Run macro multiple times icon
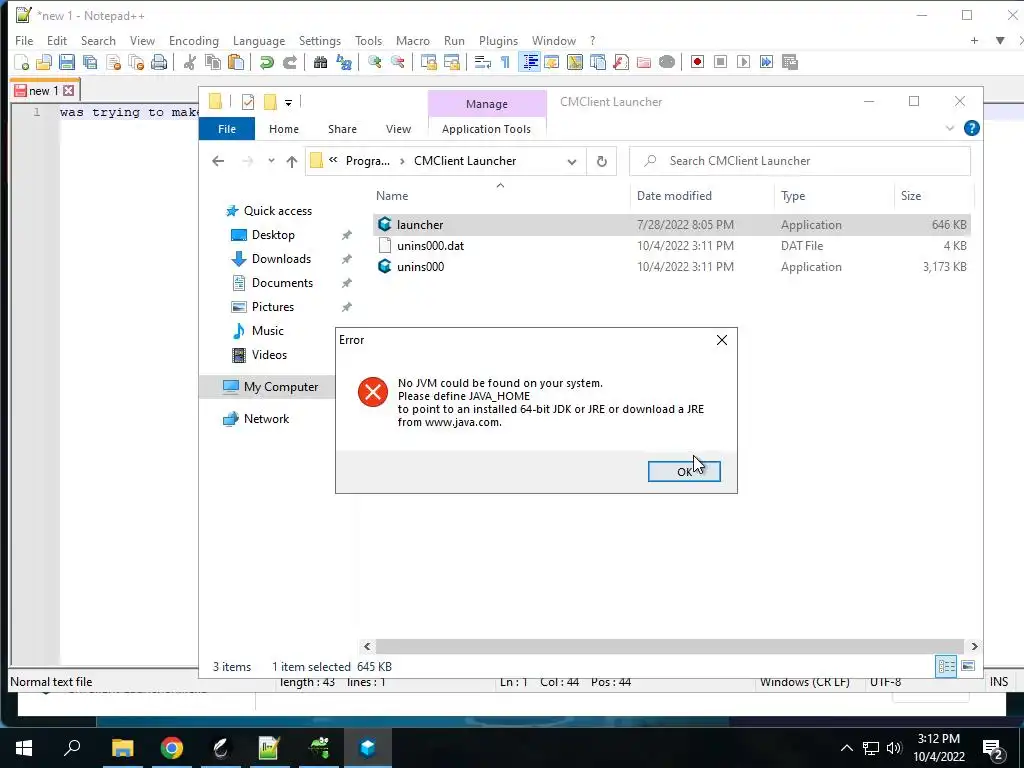The image size is (1024, 768). coord(766,62)
